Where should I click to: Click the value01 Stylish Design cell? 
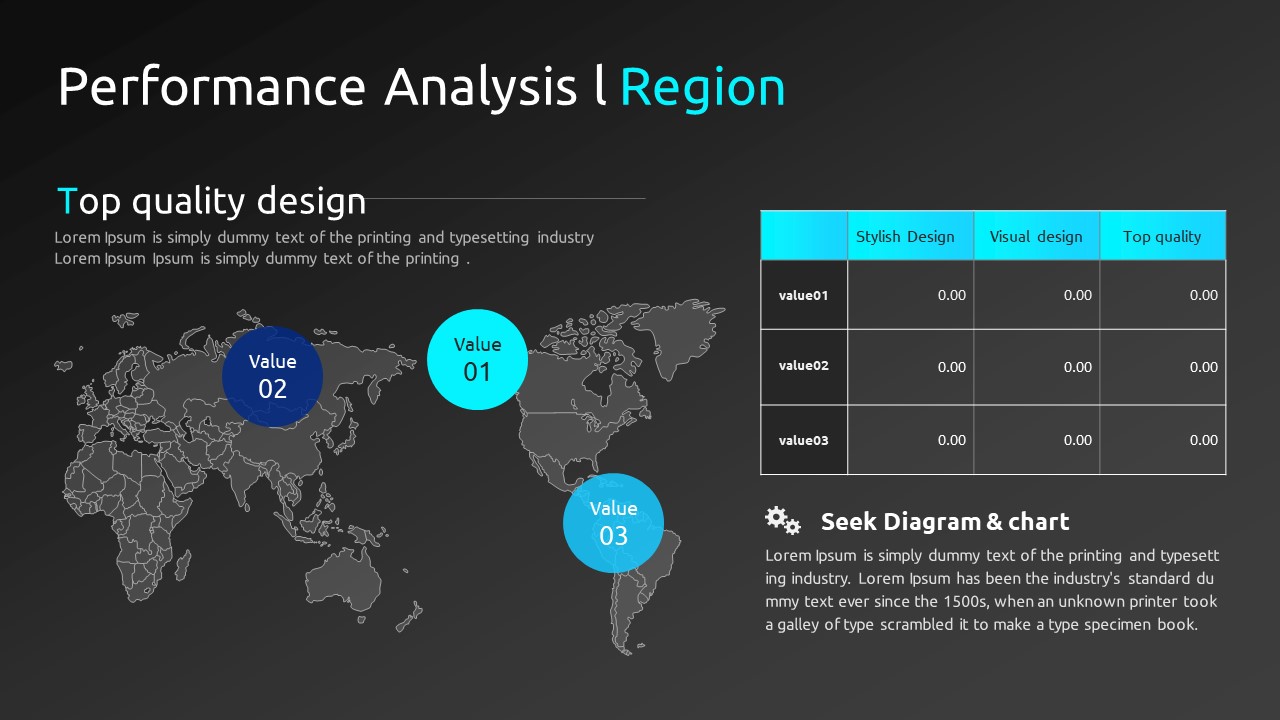click(910, 295)
